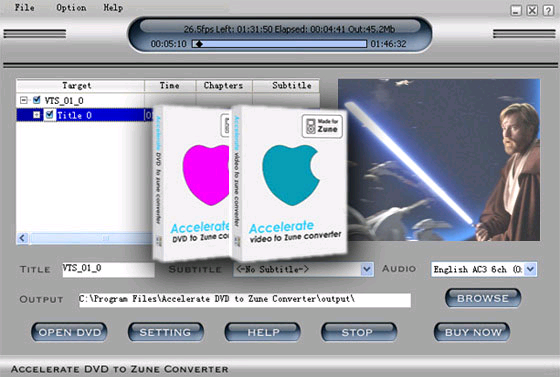Open the Audio dropdown
The height and width of the screenshot is (377, 560).
point(530,270)
